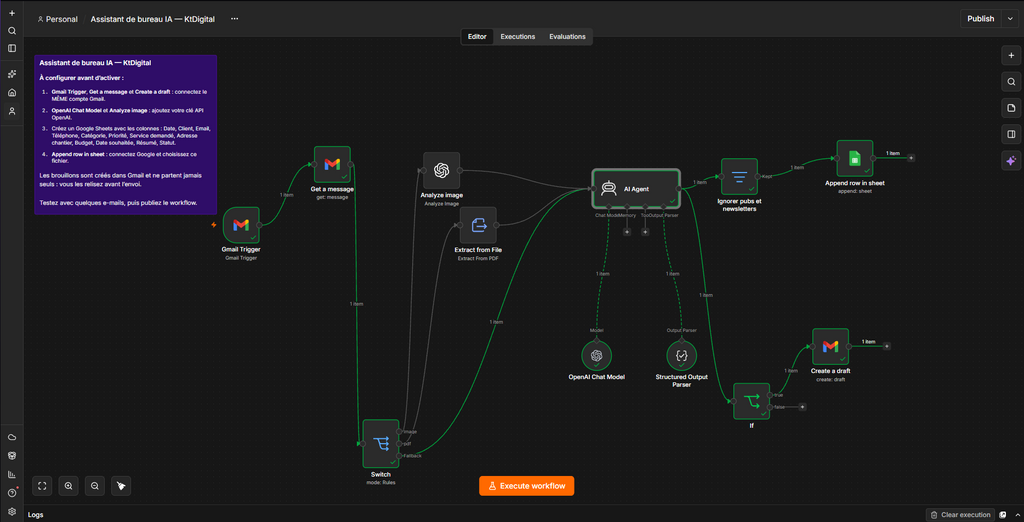The width and height of the screenshot is (1024, 522).
Task: Click the Execute workflow button
Action: point(526,486)
